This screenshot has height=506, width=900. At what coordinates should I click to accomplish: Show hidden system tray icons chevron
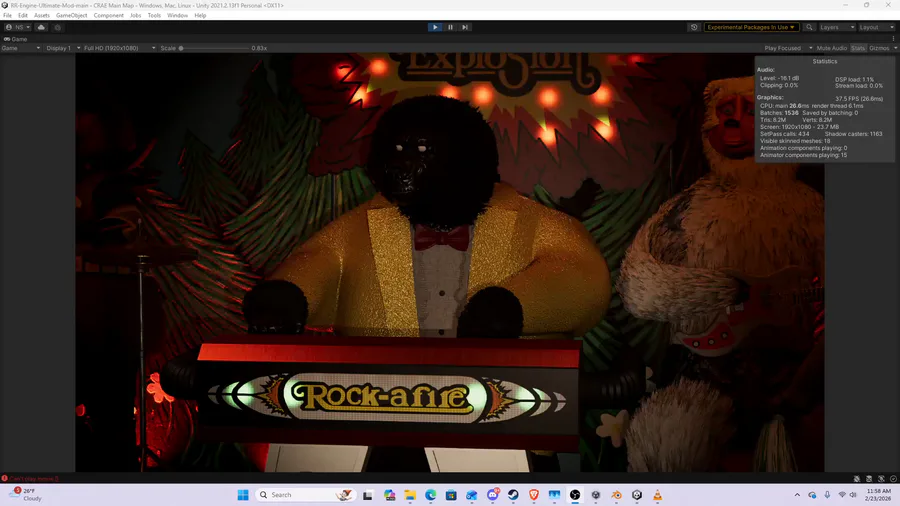click(797, 495)
